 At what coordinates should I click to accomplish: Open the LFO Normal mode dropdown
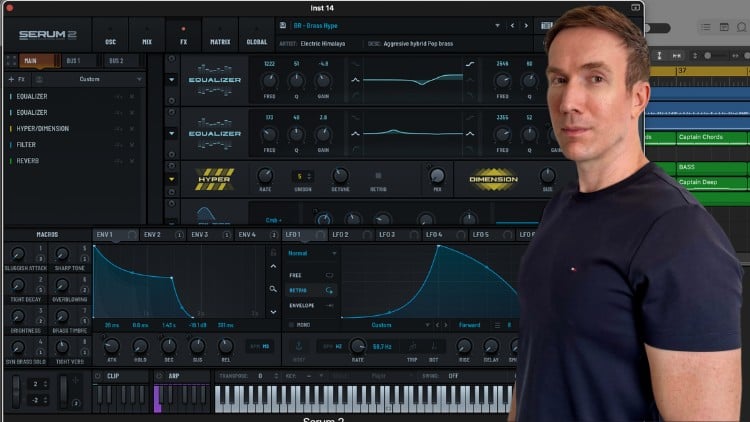coord(312,253)
